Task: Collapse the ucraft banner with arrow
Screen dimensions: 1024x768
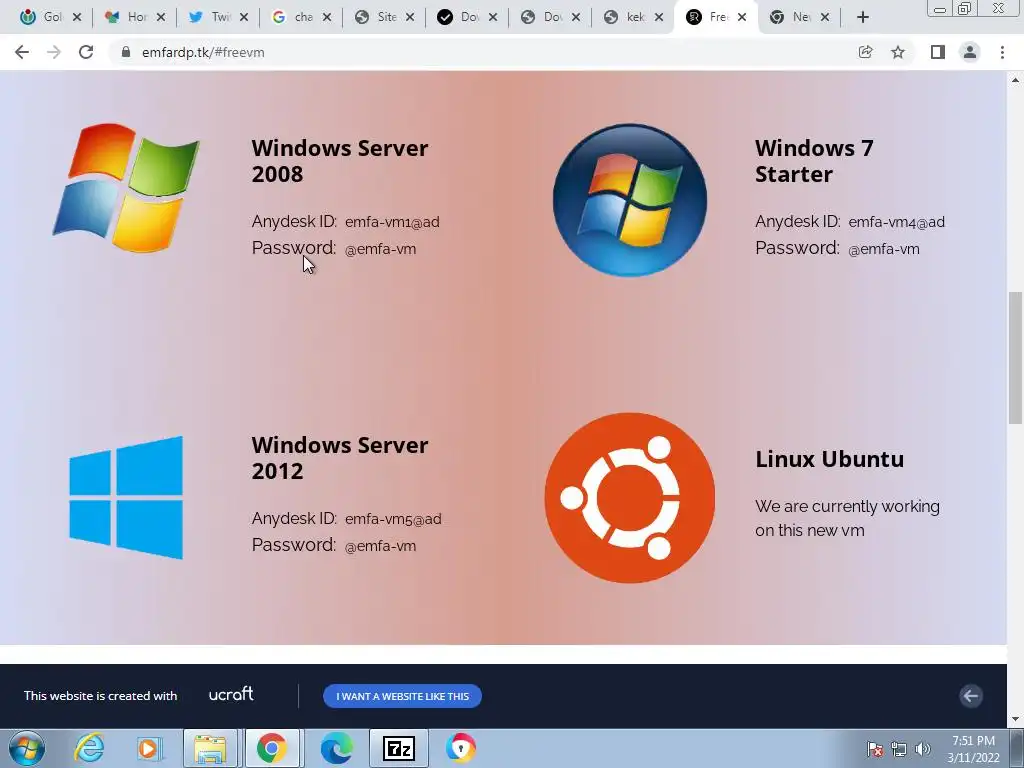Action: [970, 696]
